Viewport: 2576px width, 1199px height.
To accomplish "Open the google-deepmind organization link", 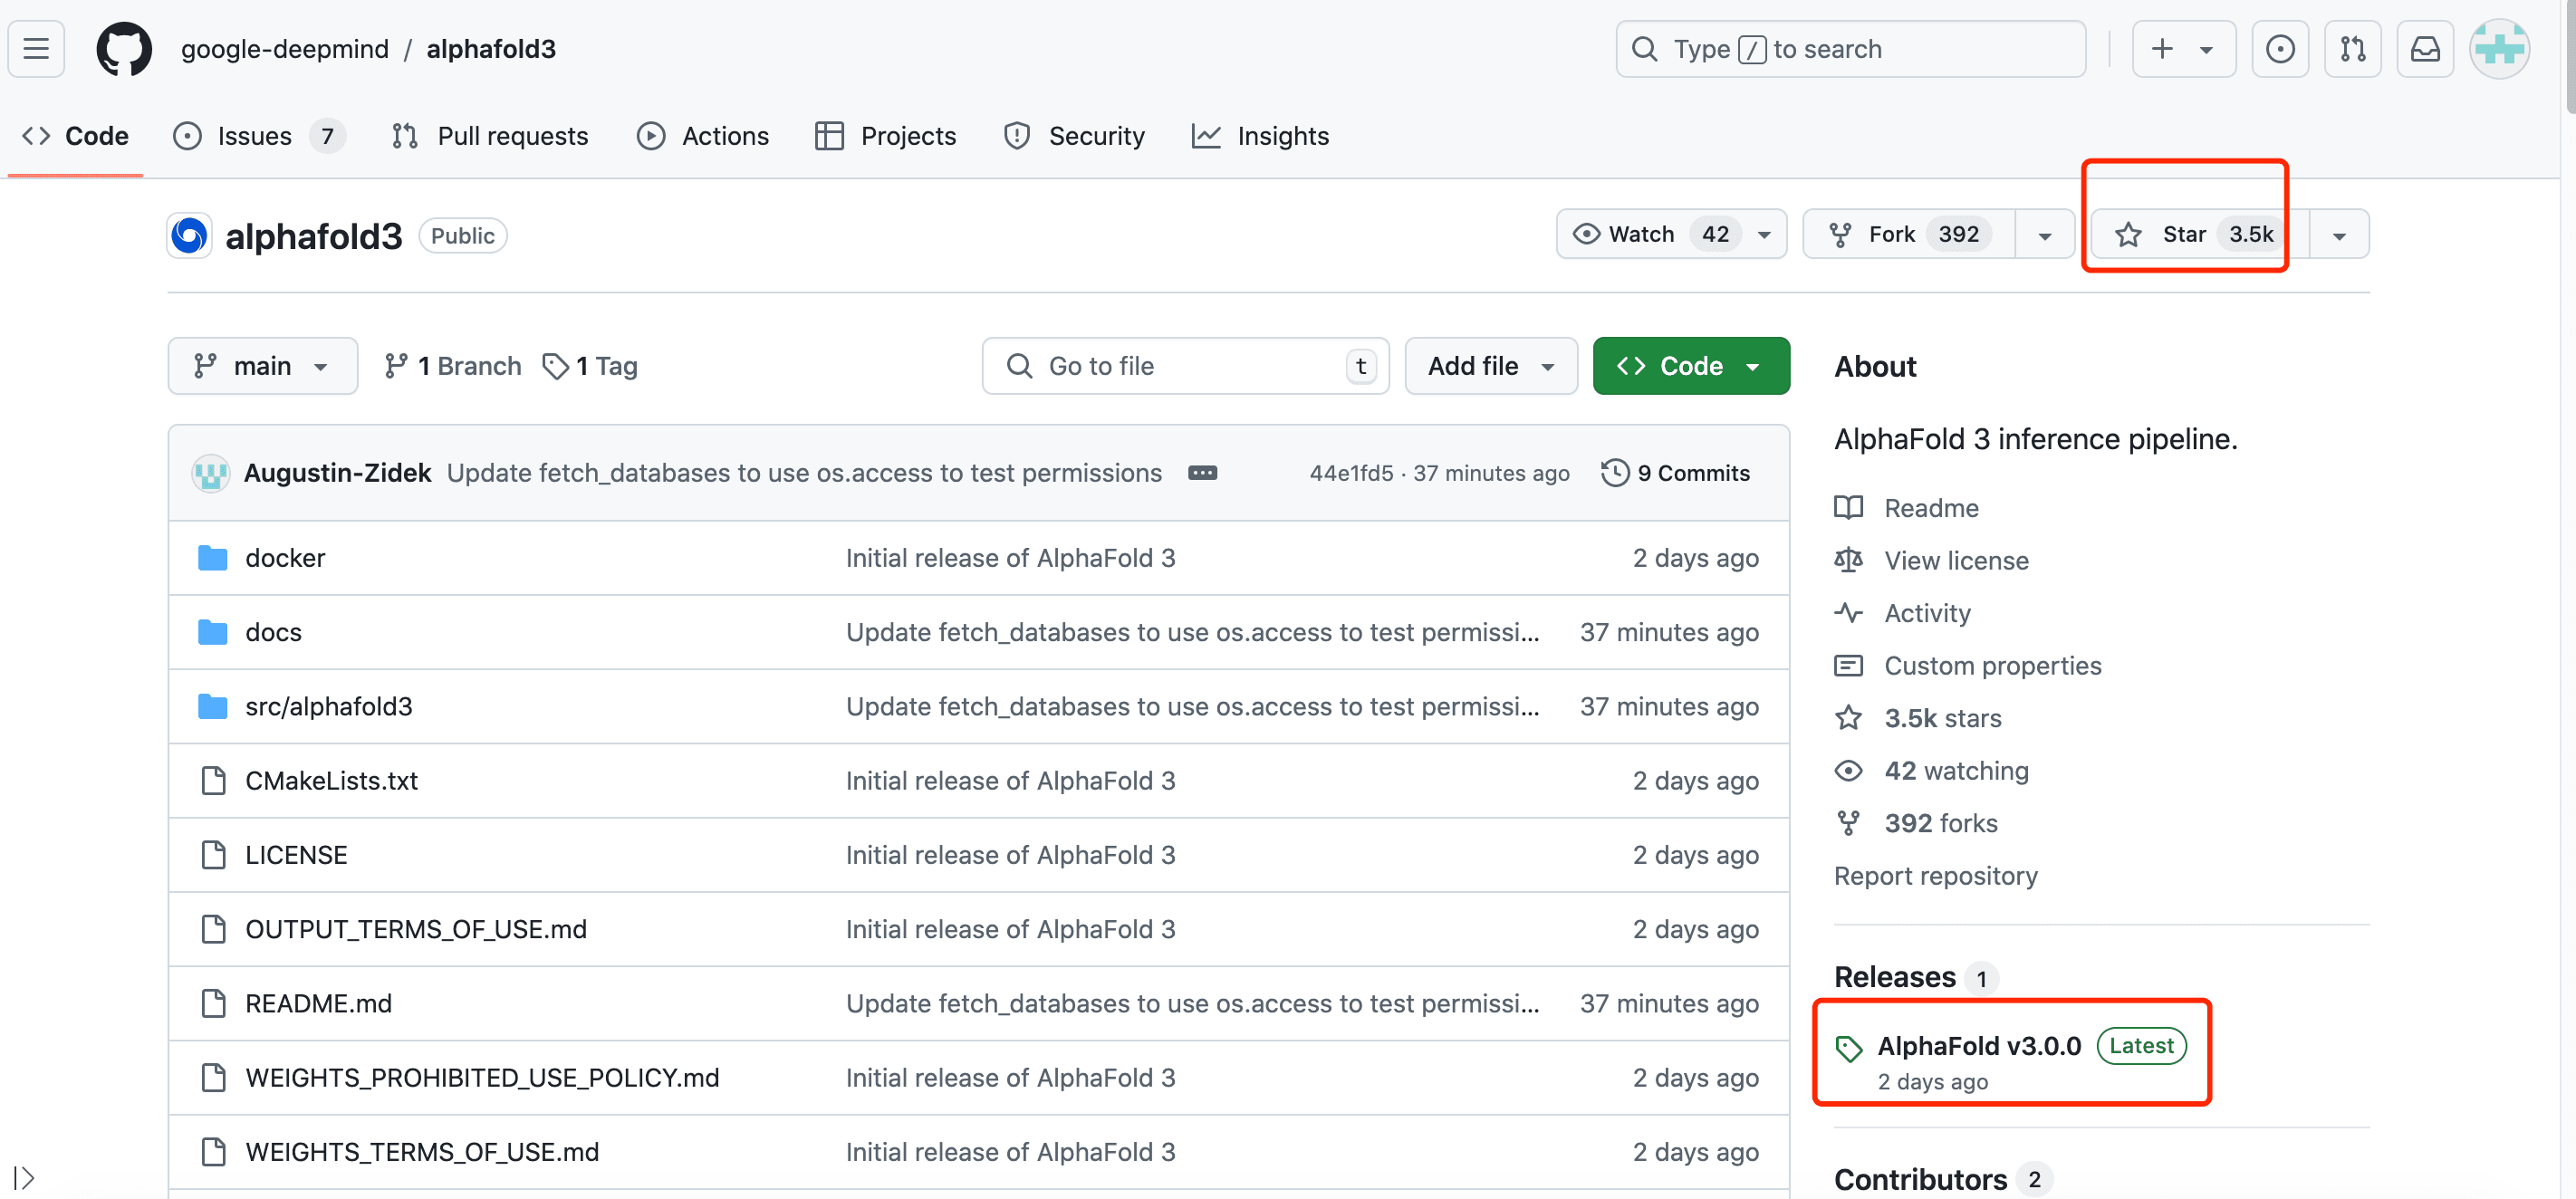I will coord(285,49).
